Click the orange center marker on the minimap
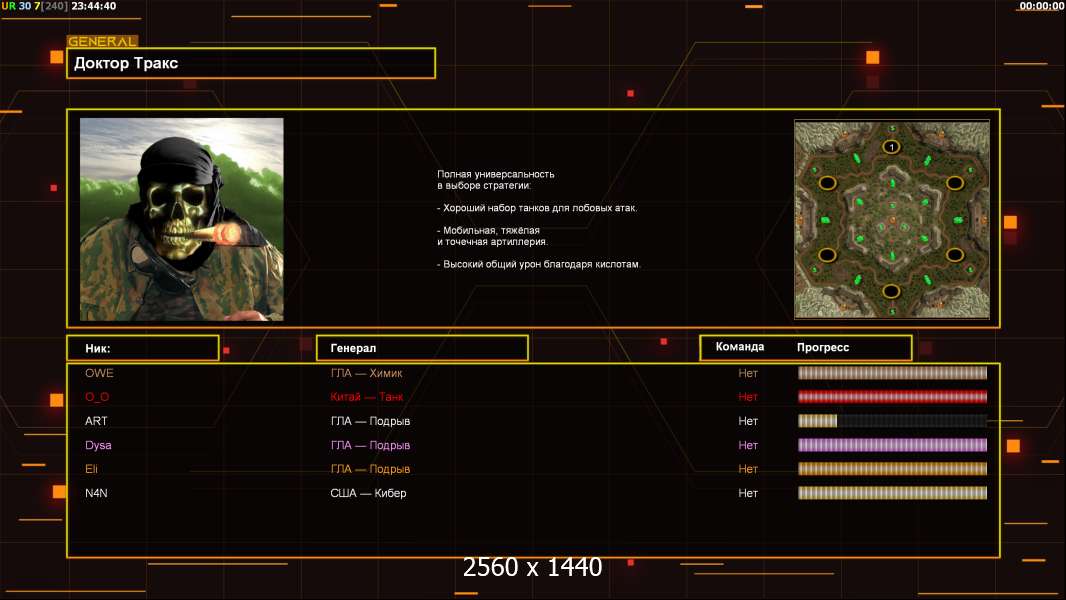Viewport: 1066px width, 600px height. pos(891,219)
